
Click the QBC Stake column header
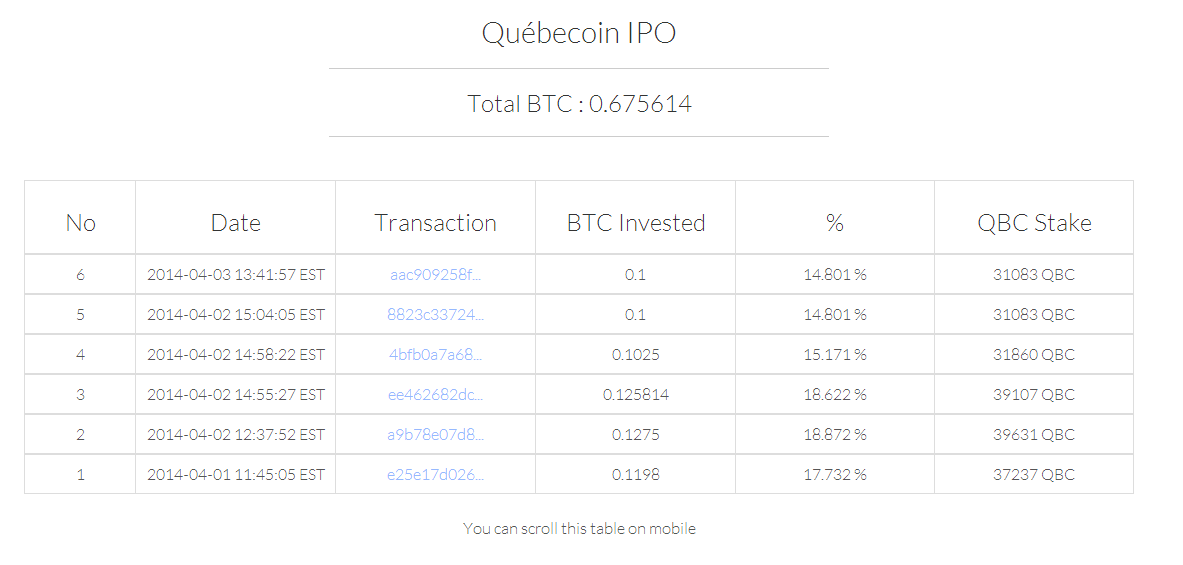click(x=1034, y=223)
